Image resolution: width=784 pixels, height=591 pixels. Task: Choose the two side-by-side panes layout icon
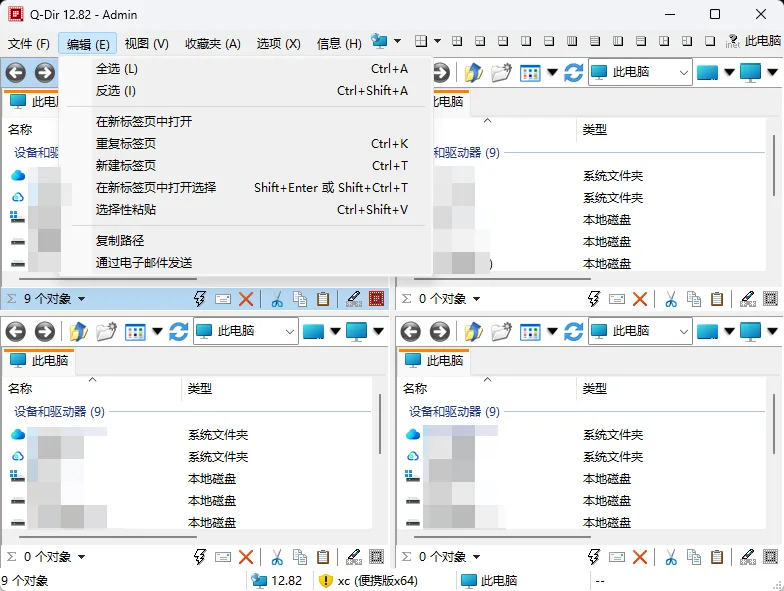coord(526,41)
